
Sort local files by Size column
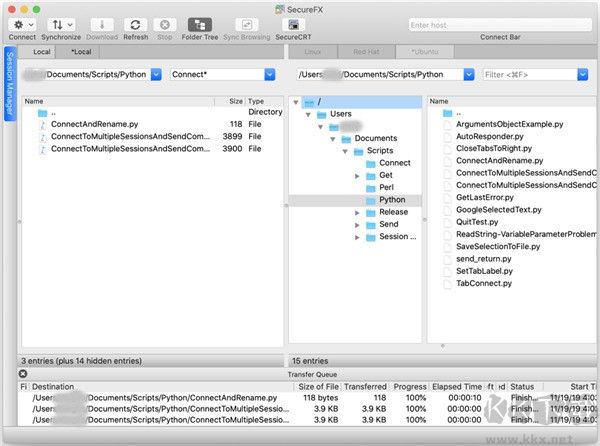tap(235, 101)
